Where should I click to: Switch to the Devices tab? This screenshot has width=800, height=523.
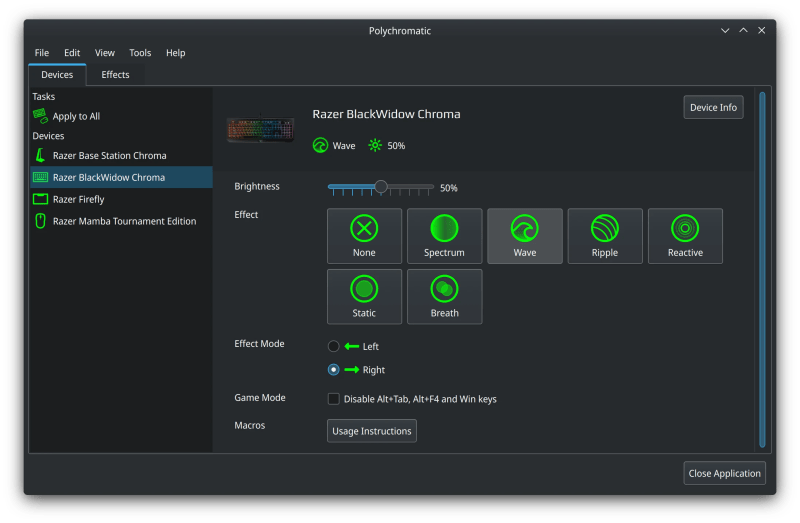57,74
